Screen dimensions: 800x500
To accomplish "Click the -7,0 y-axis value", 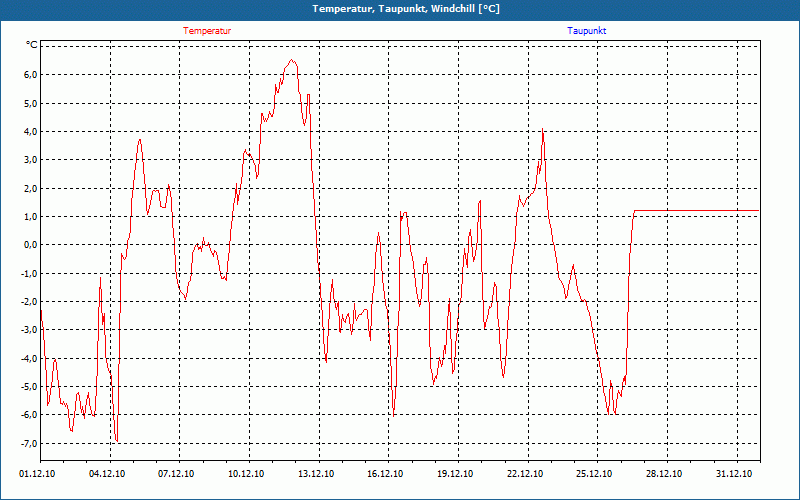I will point(29,443).
